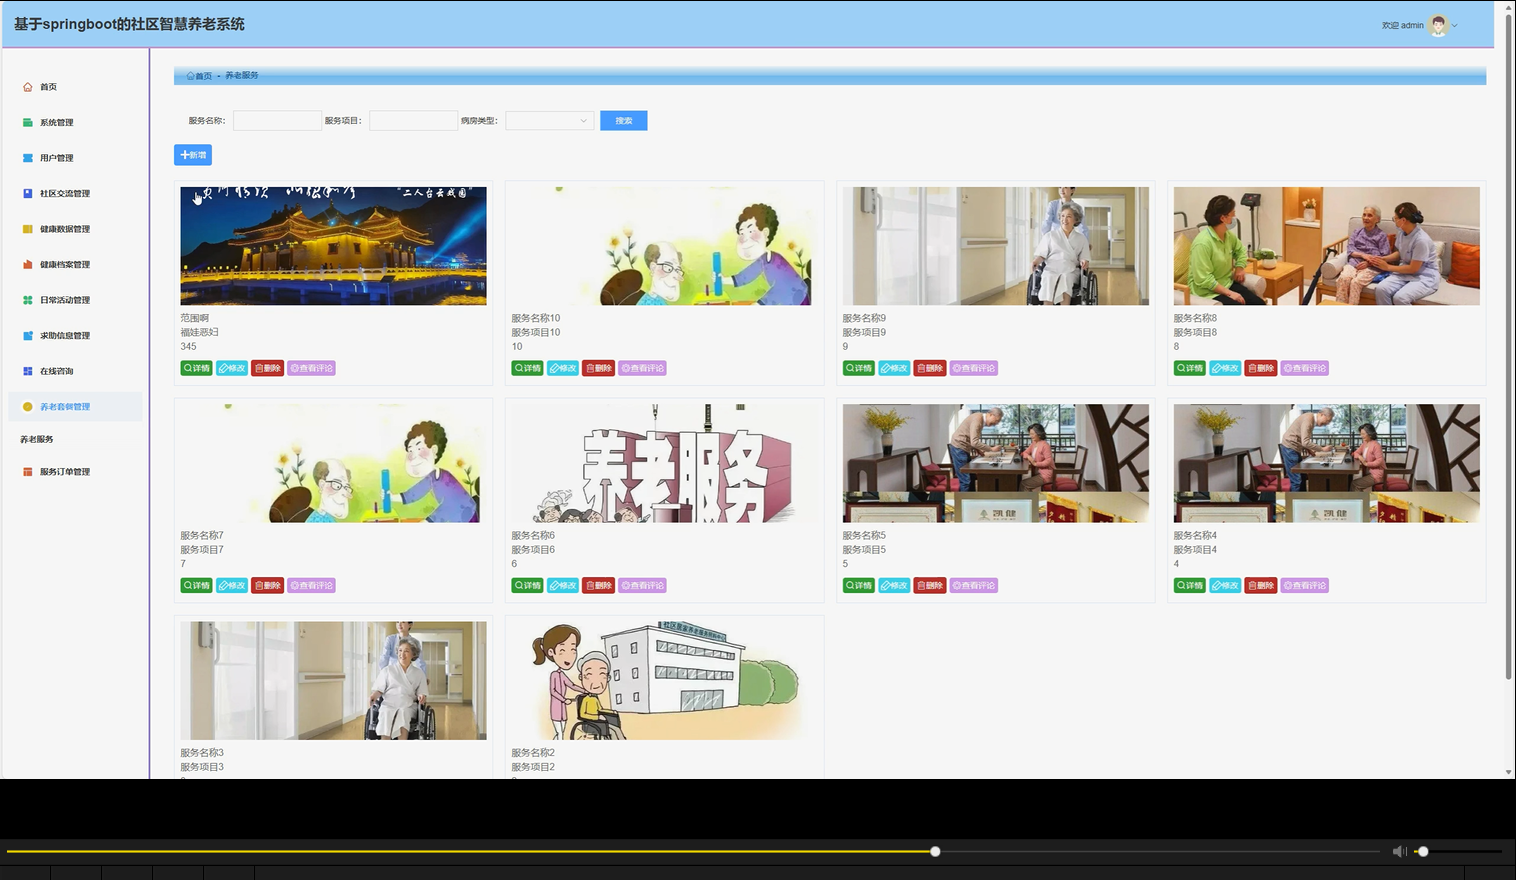Click 首页 link in breadcrumb
The width and height of the screenshot is (1516, 880).
[x=203, y=76]
